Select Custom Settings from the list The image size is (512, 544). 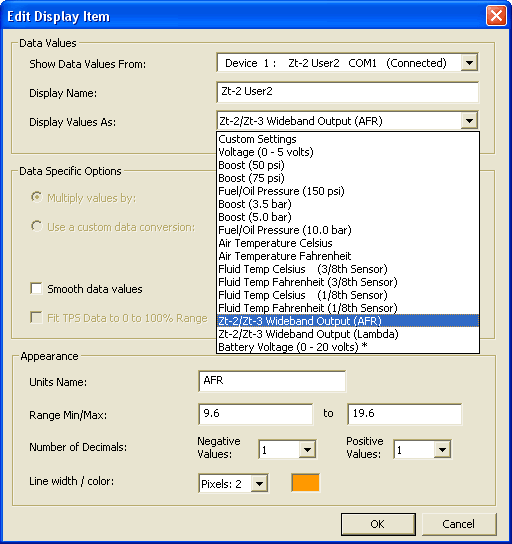click(348, 139)
